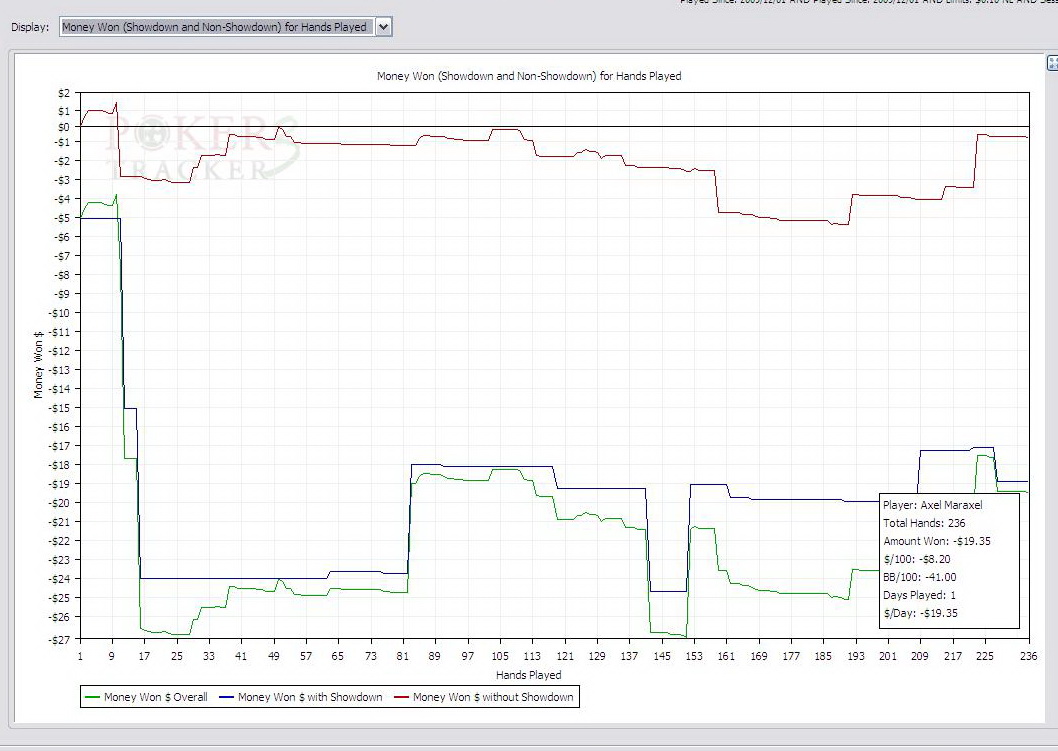Click the red without Showdown legend line

point(401,697)
